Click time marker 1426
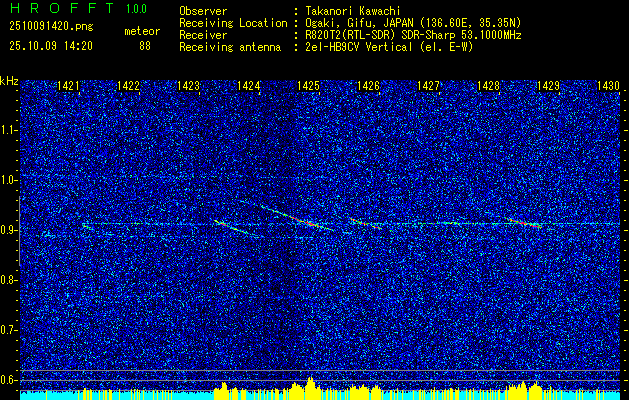The image size is (629, 400). tap(368, 85)
